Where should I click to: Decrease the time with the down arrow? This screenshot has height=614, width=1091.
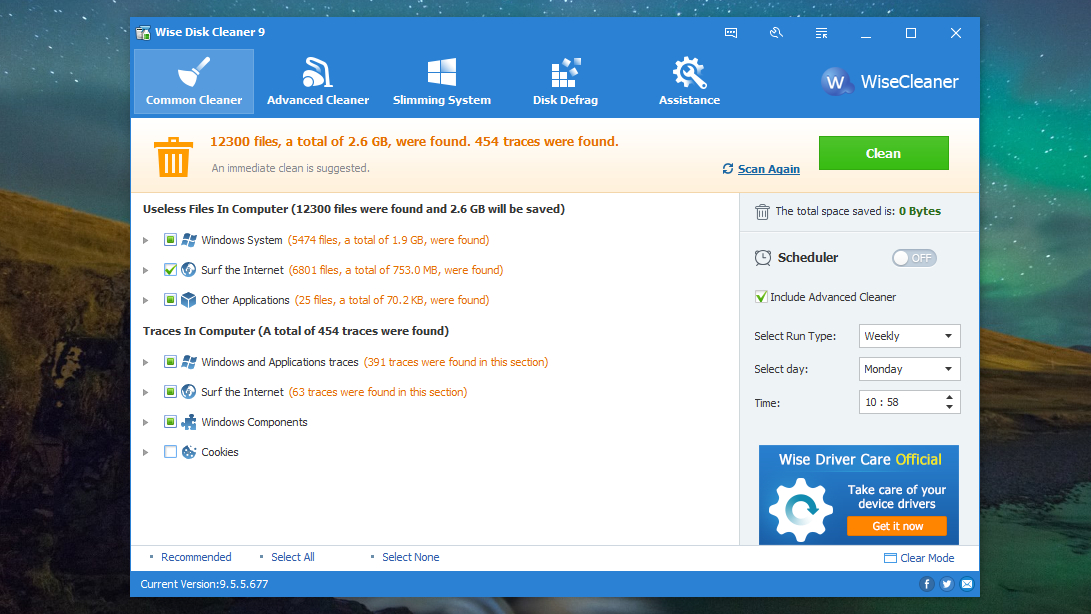[950, 407]
